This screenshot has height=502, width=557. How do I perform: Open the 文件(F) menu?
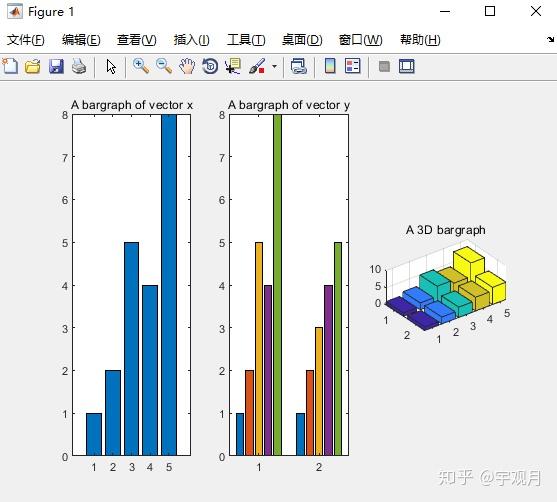pyautogui.click(x=26, y=39)
